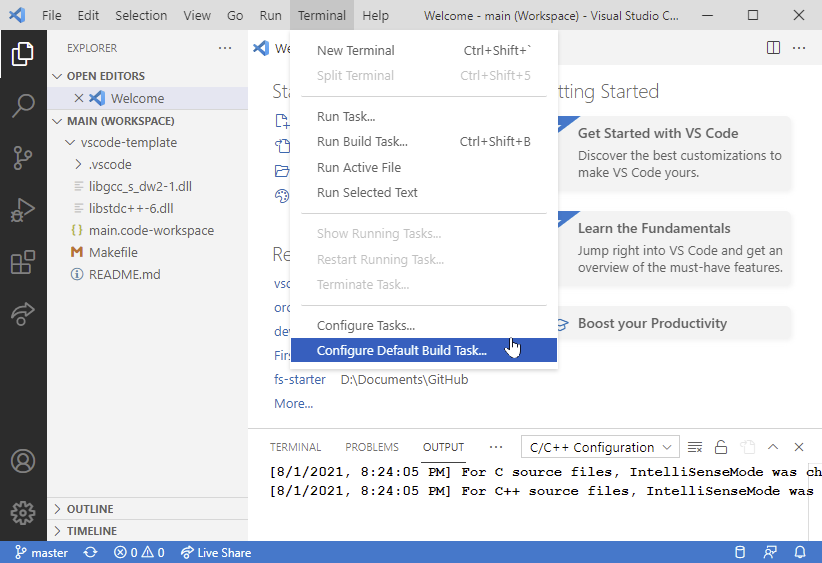Maximize the panel size chevron
The width and height of the screenshot is (822, 563).
773,447
